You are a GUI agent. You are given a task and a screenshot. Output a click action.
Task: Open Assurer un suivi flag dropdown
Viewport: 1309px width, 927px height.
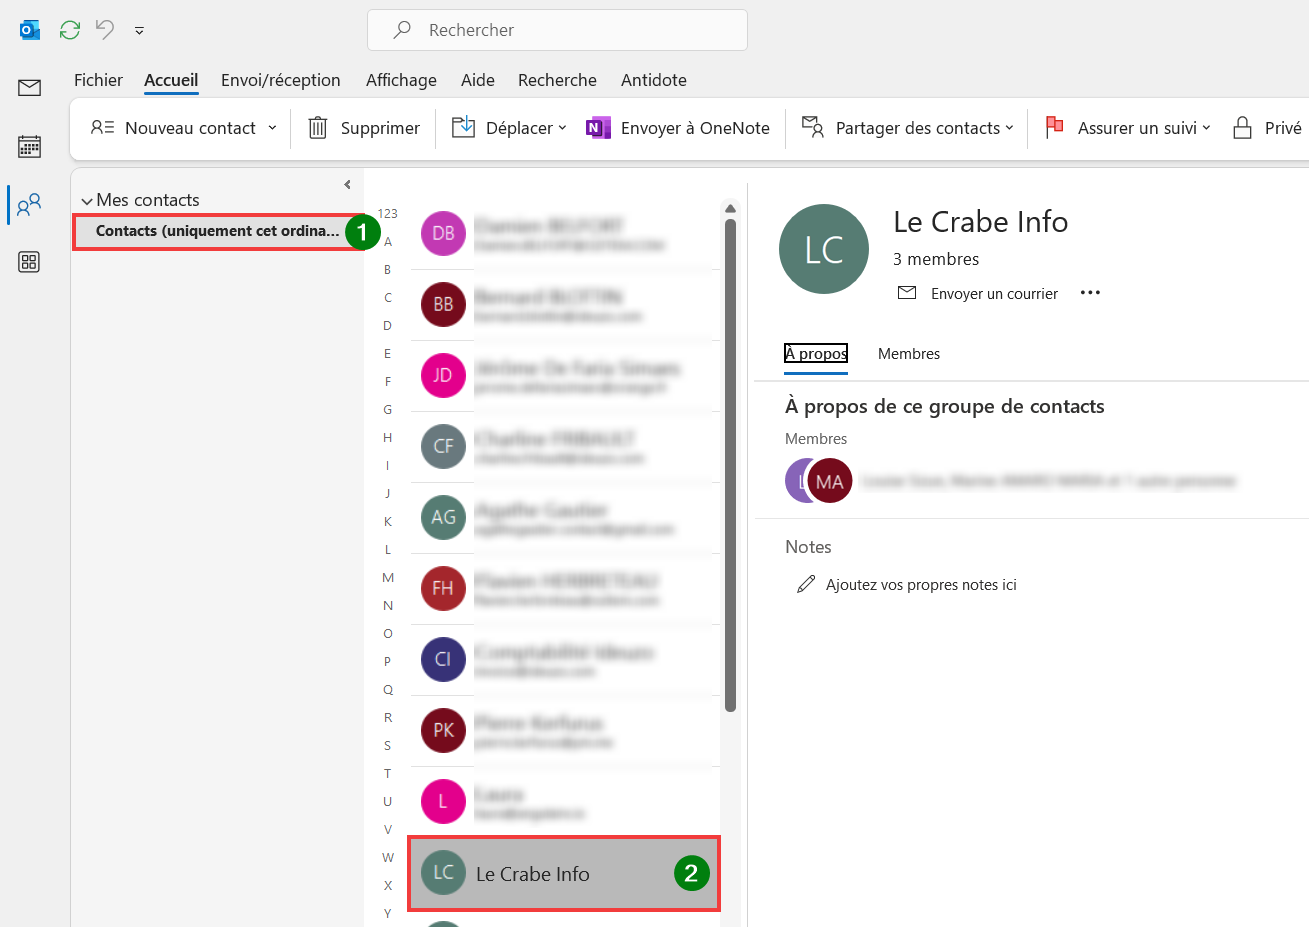coord(1127,128)
